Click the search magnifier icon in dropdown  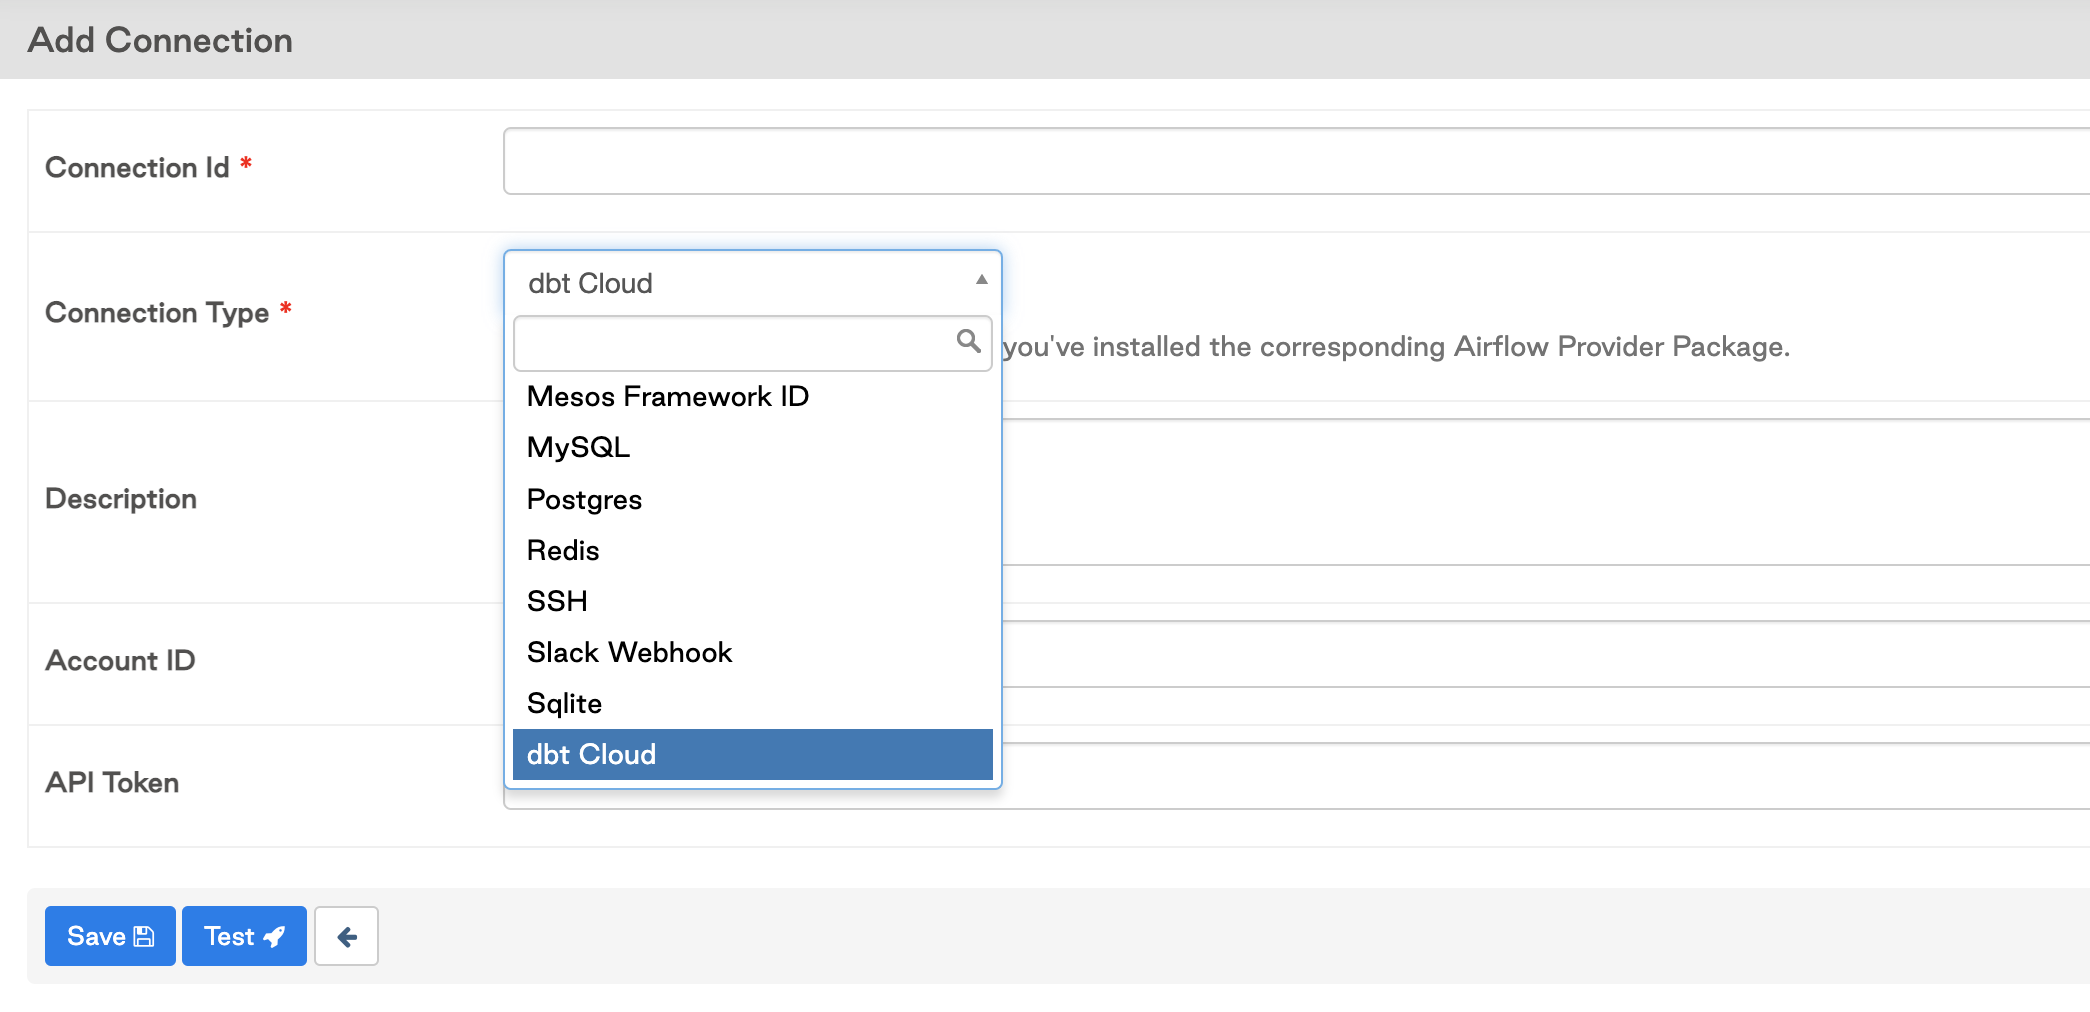click(x=967, y=342)
